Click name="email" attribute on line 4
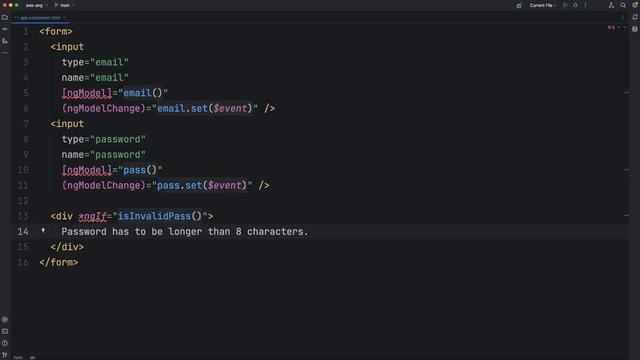 coord(95,78)
